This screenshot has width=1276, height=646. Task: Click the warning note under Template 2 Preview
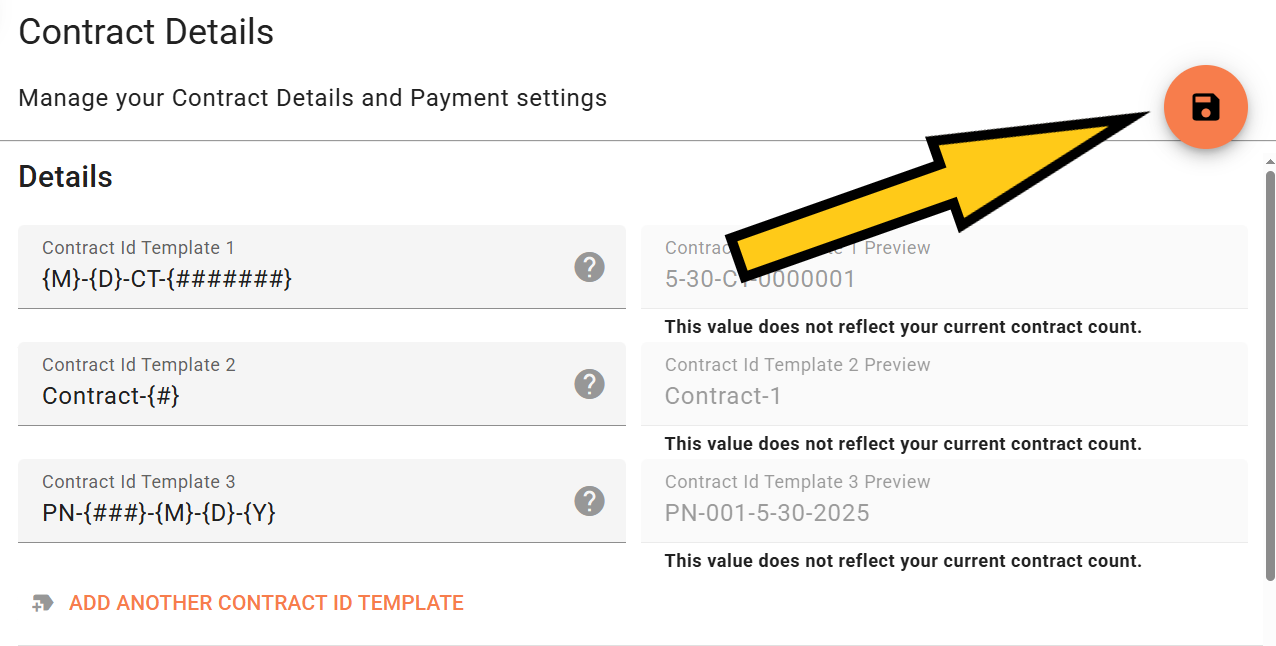(902, 444)
